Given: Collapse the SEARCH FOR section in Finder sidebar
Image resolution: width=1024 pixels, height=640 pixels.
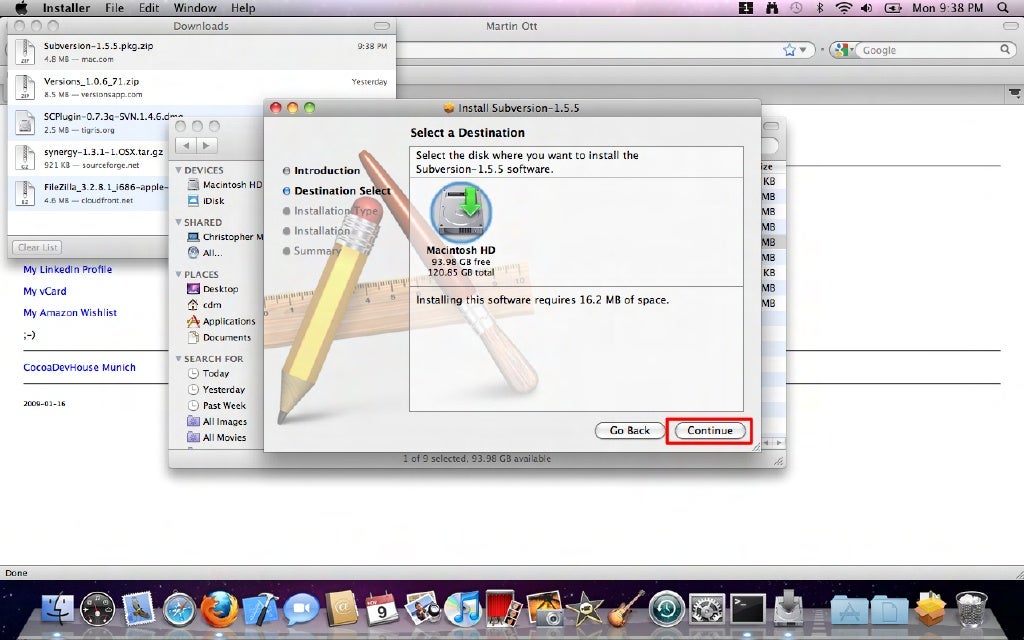Looking at the screenshot, I should point(178,359).
